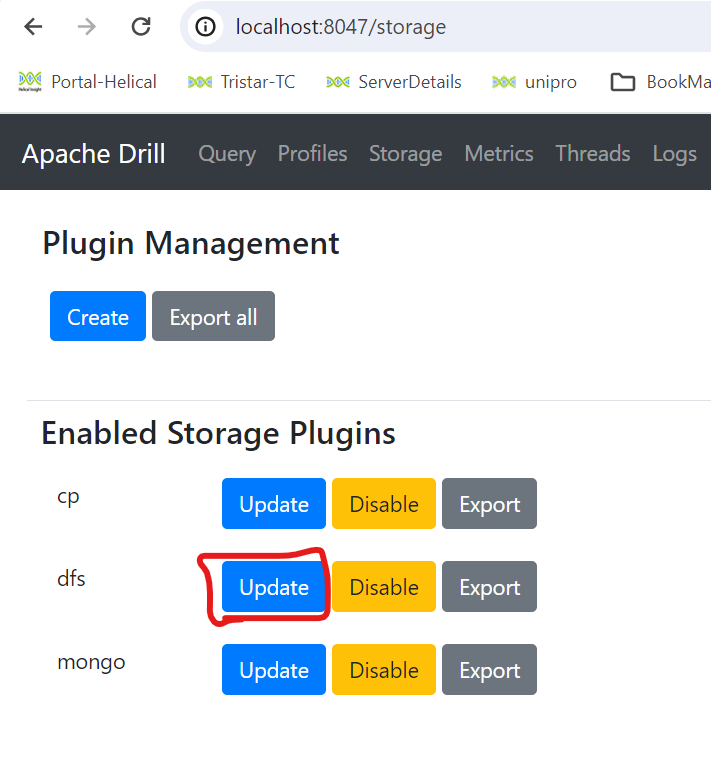The height and width of the screenshot is (757, 711).
Task: Update the dfs storage plugin
Action: click(x=274, y=587)
